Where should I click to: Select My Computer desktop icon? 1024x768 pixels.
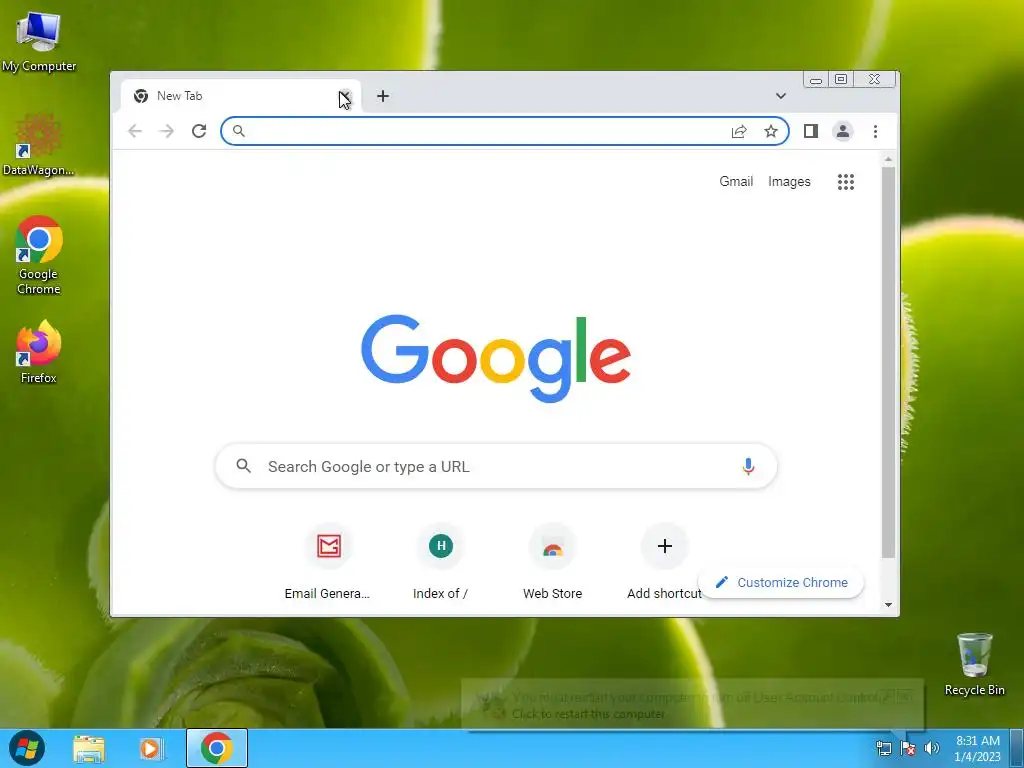(39, 42)
